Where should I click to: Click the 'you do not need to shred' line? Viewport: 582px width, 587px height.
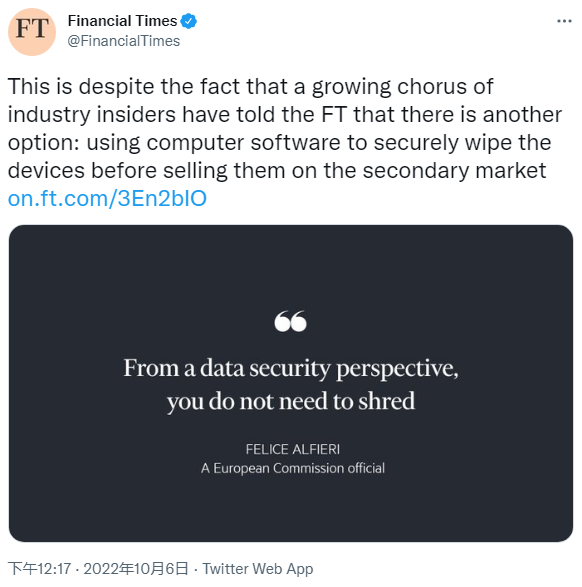[291, 402]
